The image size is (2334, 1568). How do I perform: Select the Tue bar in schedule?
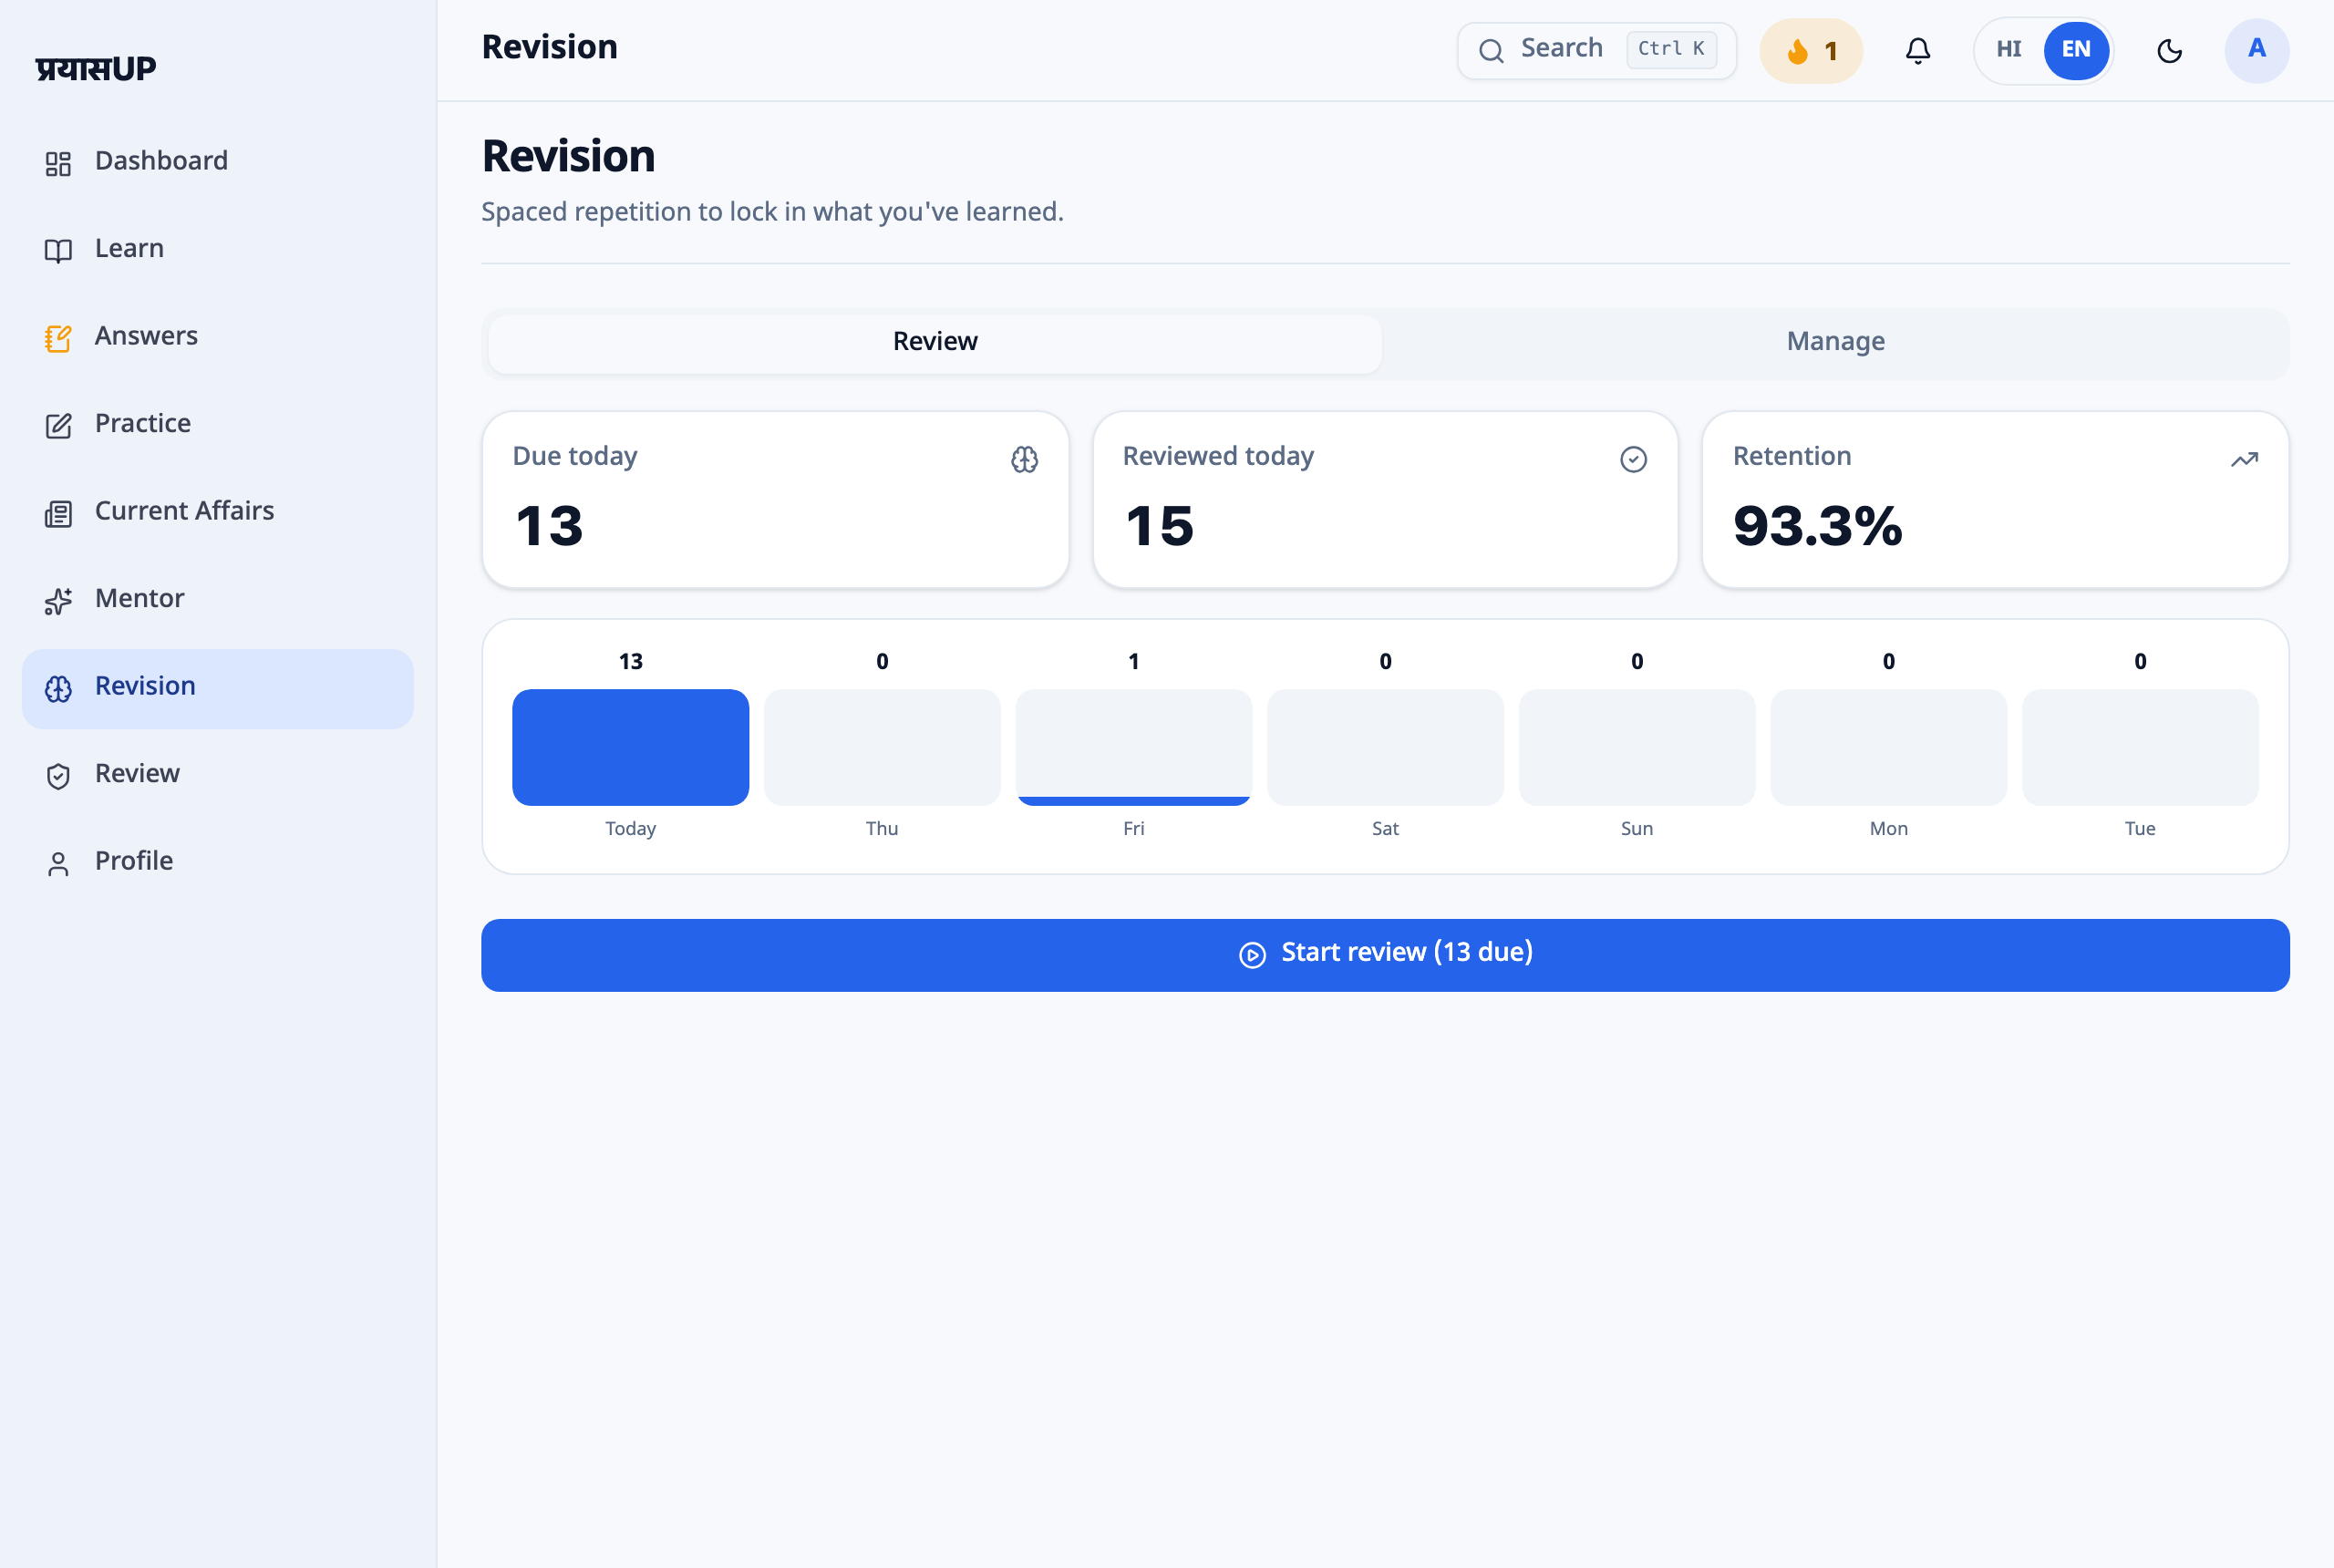[2140, 747]
